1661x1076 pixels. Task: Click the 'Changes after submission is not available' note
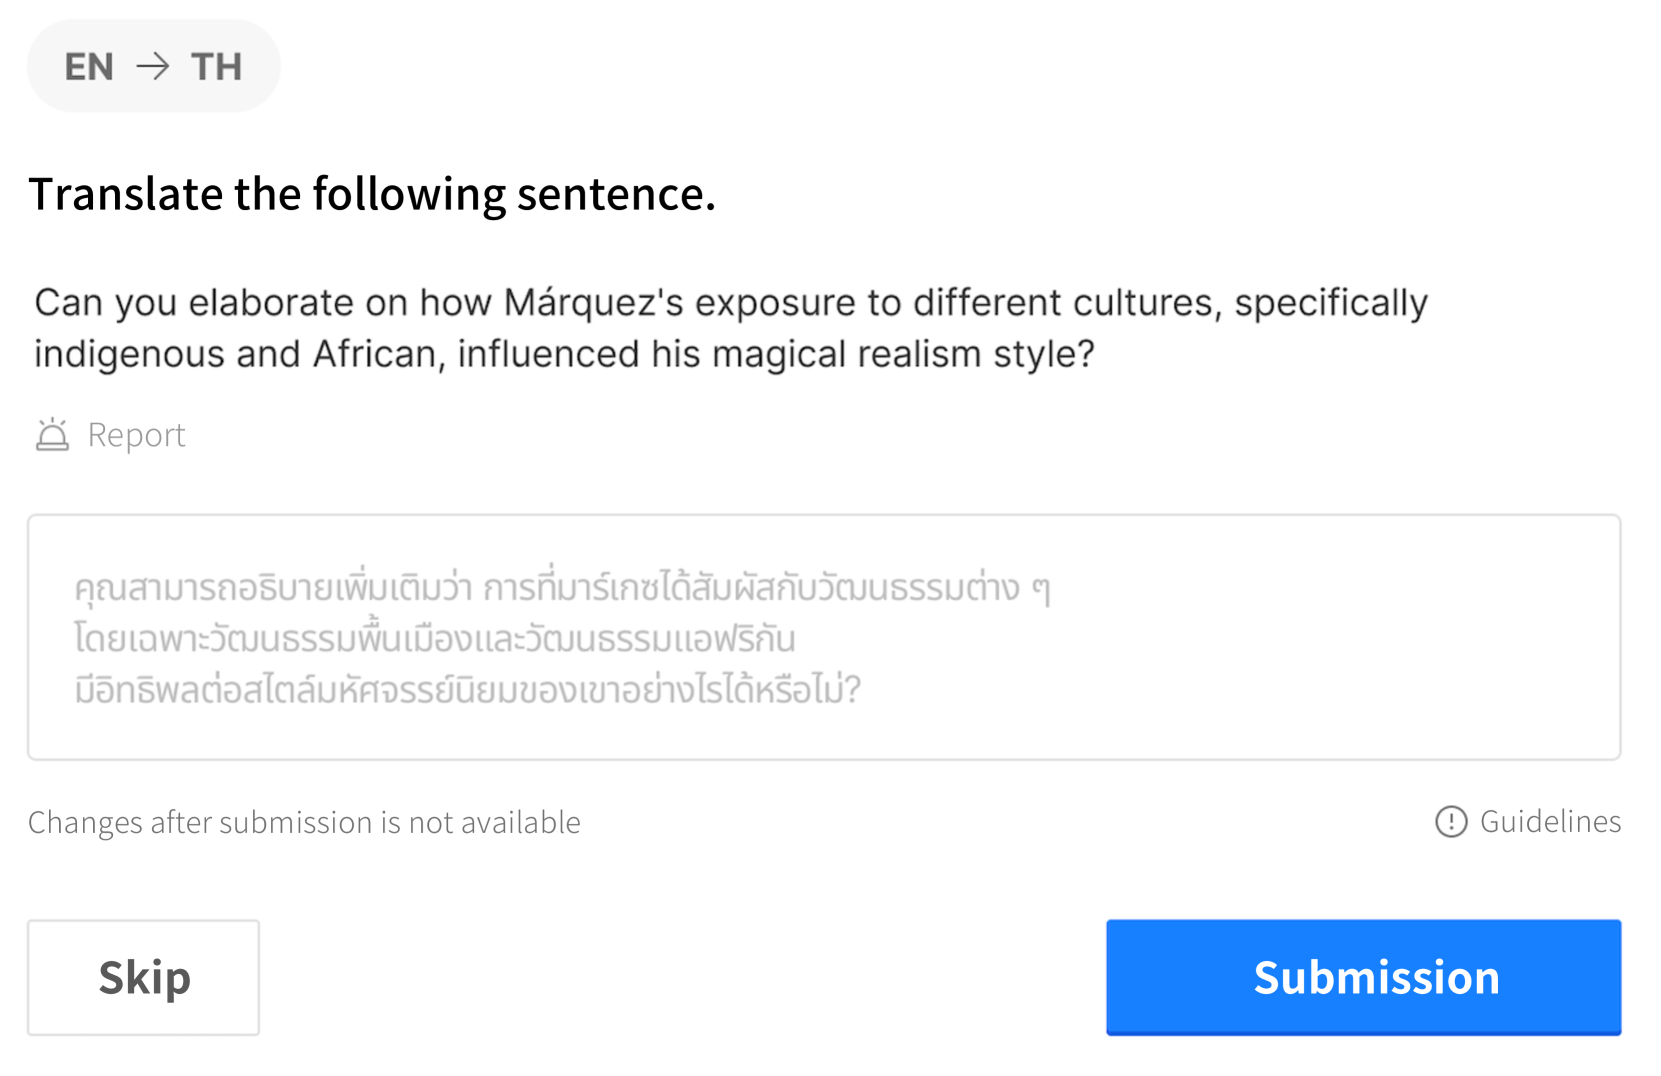pos(304,823)
